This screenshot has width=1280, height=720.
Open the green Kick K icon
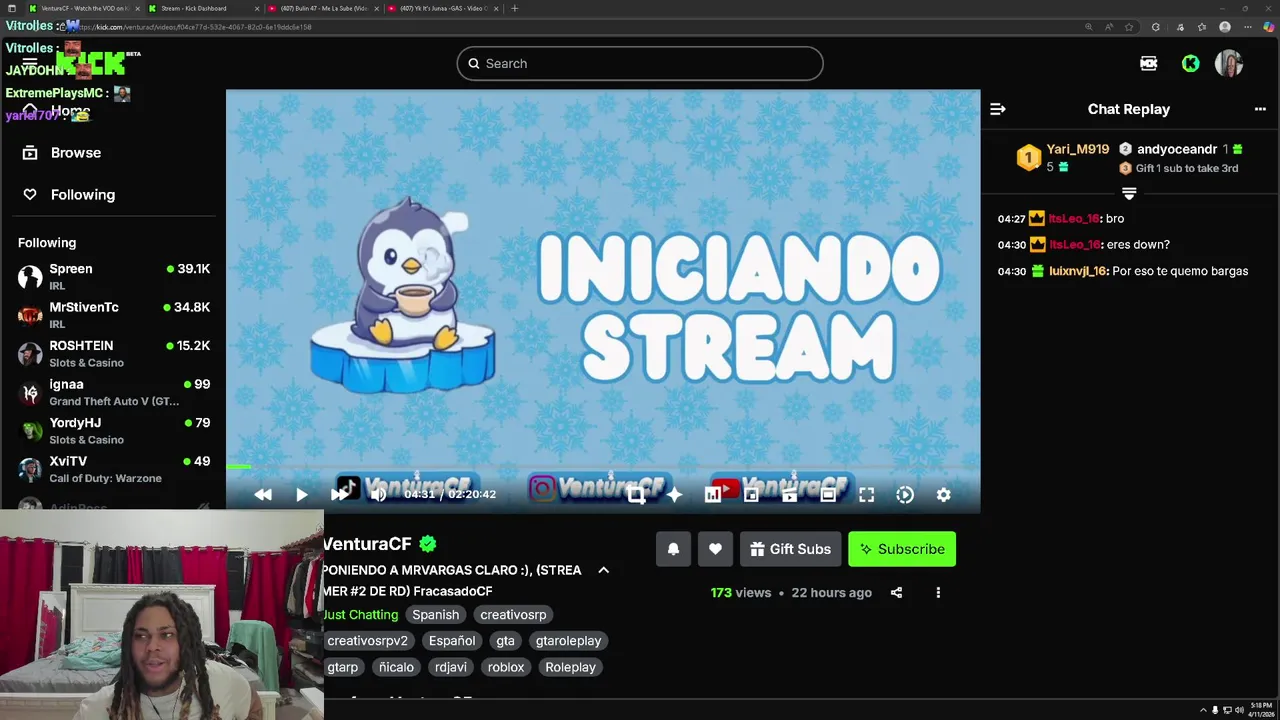1190,63
